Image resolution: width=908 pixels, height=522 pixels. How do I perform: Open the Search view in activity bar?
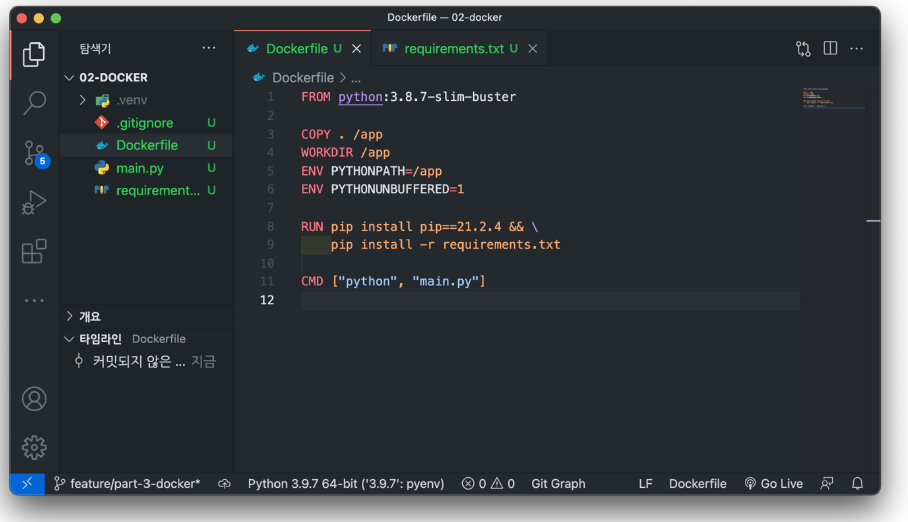34,103
